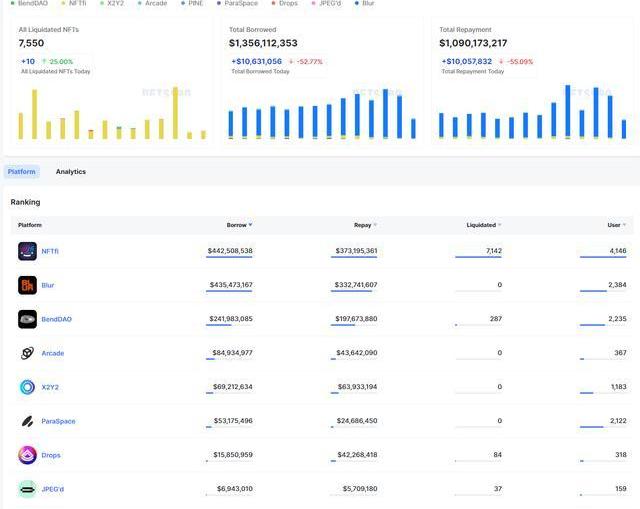Switch to the Analytics tab

click(x=70, y=172)
